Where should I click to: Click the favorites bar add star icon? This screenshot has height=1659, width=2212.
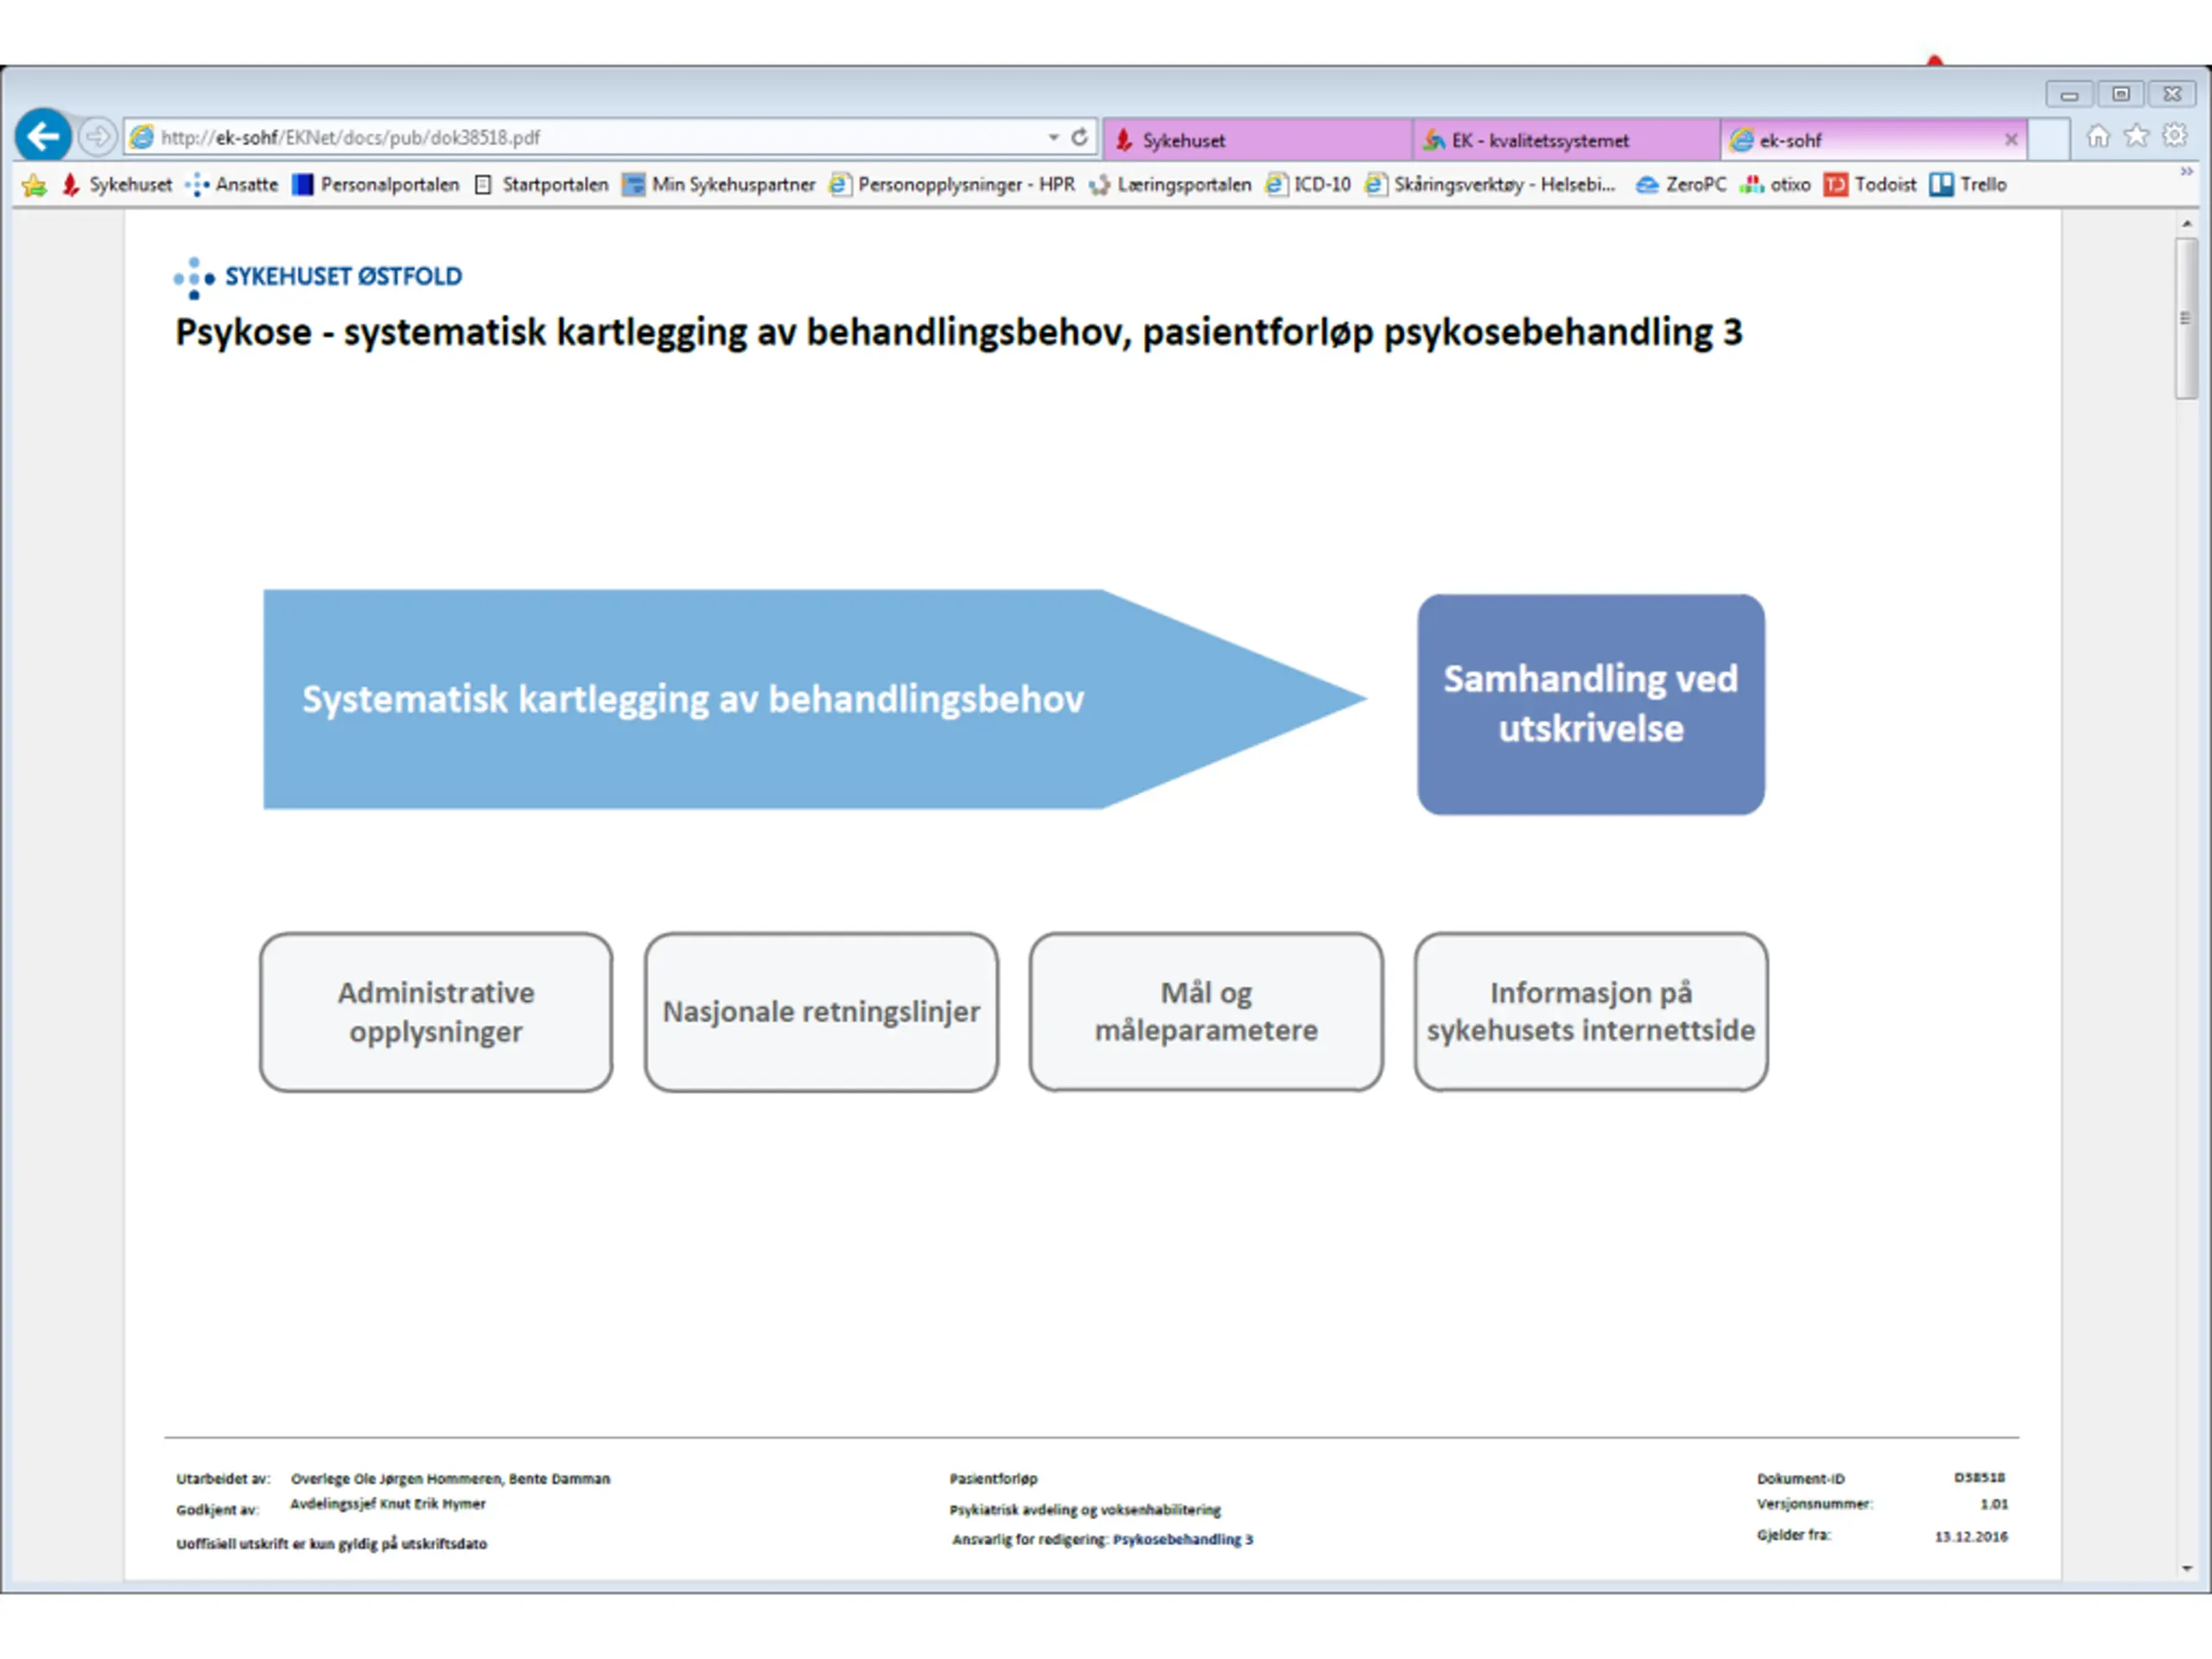click(x=34, y=185)
